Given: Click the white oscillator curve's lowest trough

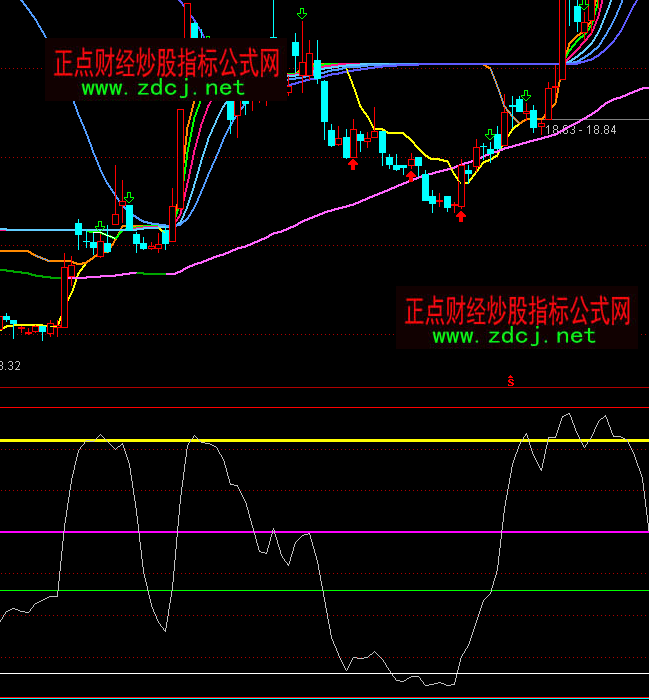Looking at the screenshot, I should pos(447,684).
